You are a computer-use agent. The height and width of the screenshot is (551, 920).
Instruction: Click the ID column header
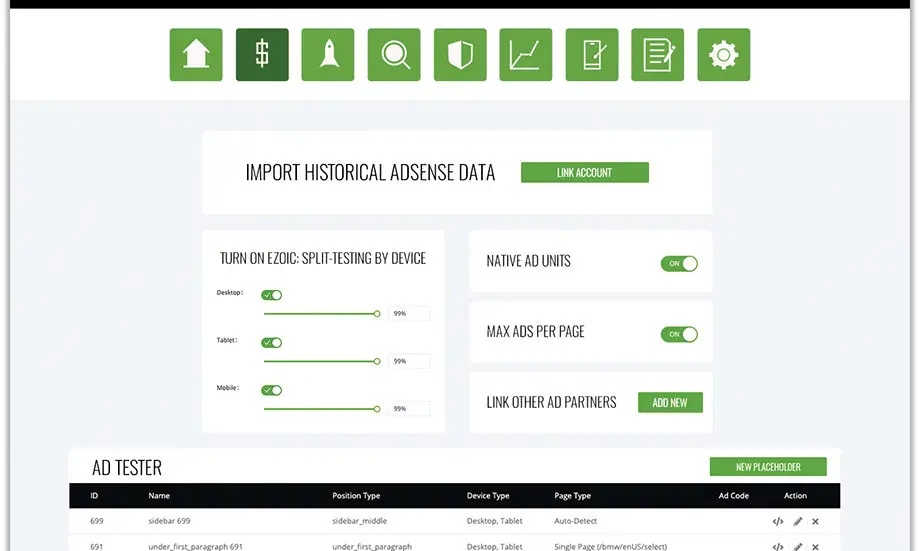click(x=94, y=496)
